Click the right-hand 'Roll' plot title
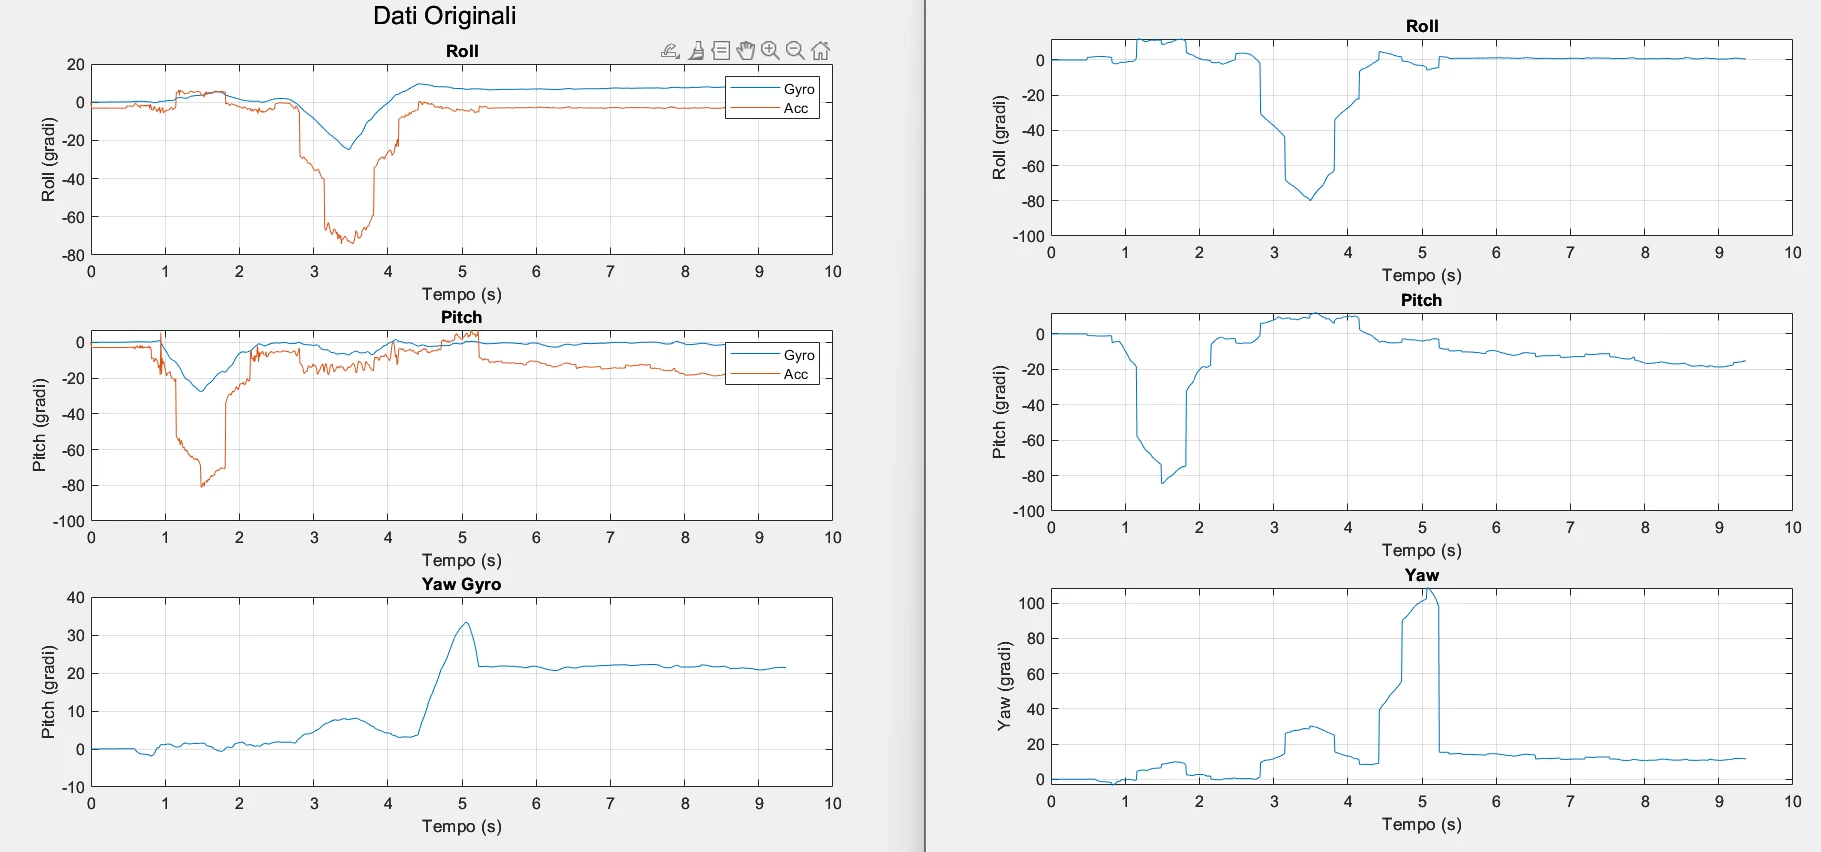This screenshot has width=1821, height=852. (1422, 26)
